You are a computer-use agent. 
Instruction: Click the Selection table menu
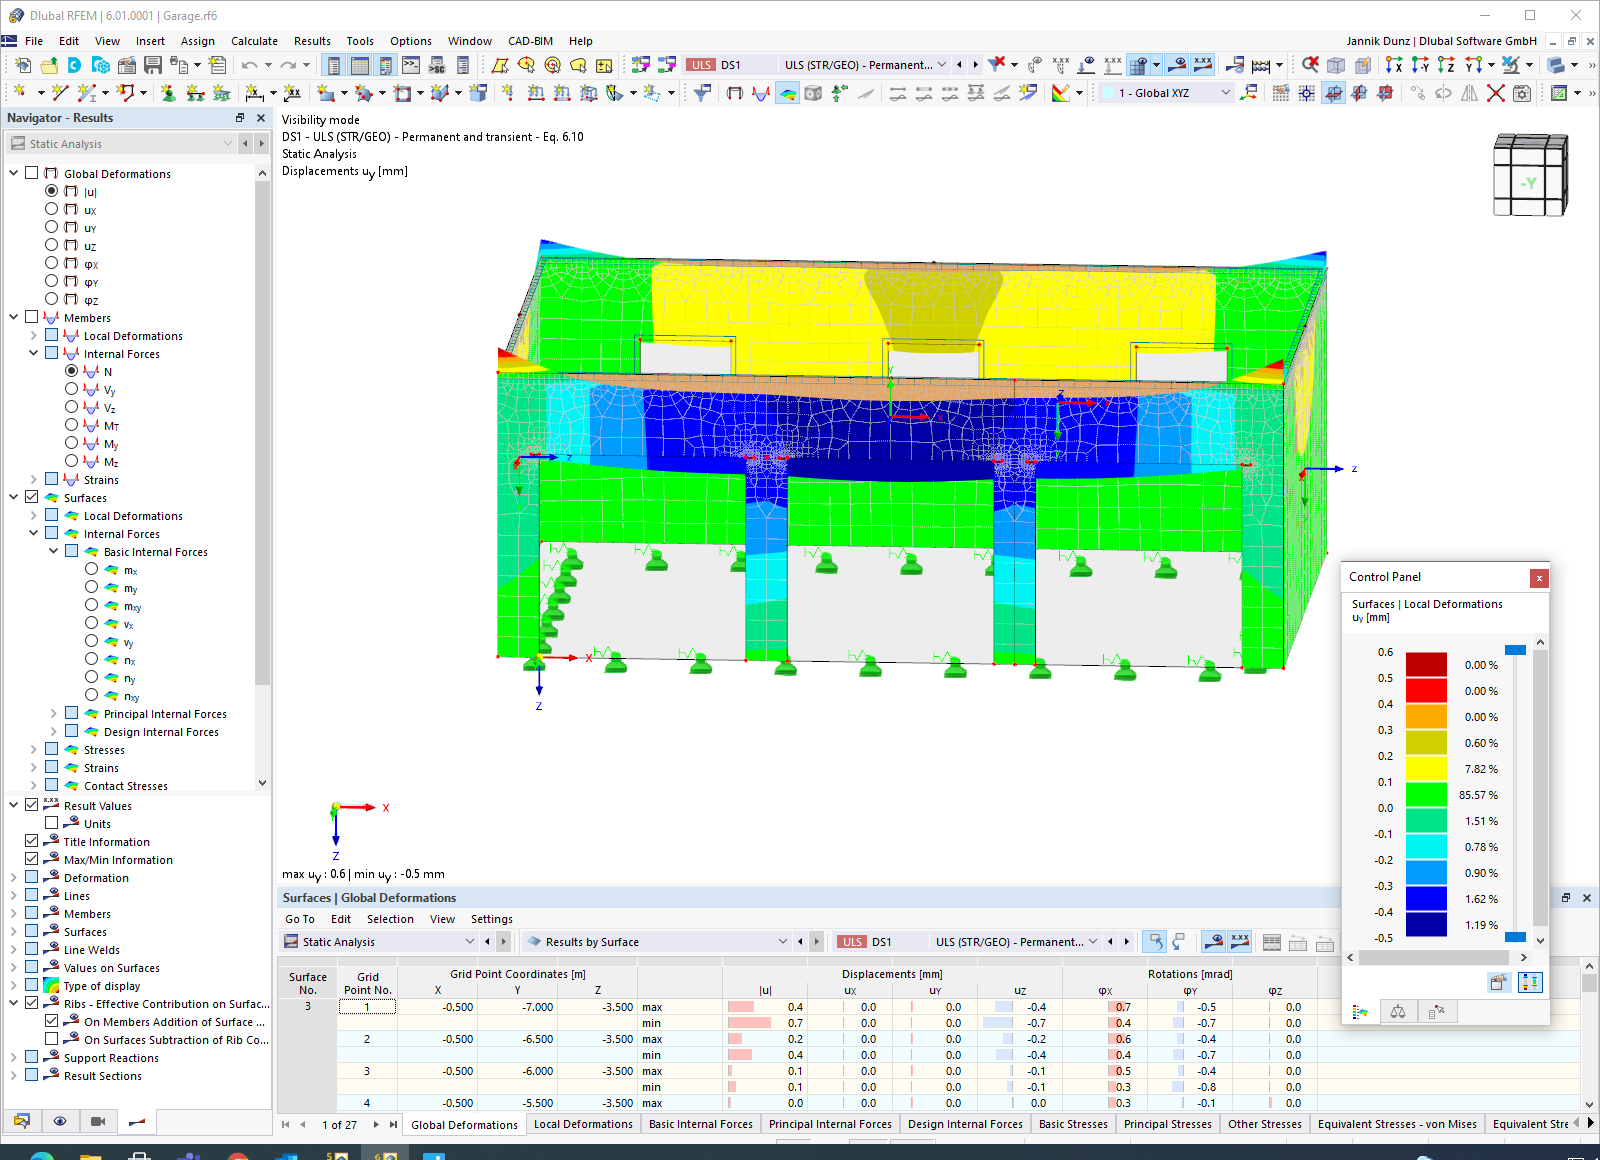point(390,919)
